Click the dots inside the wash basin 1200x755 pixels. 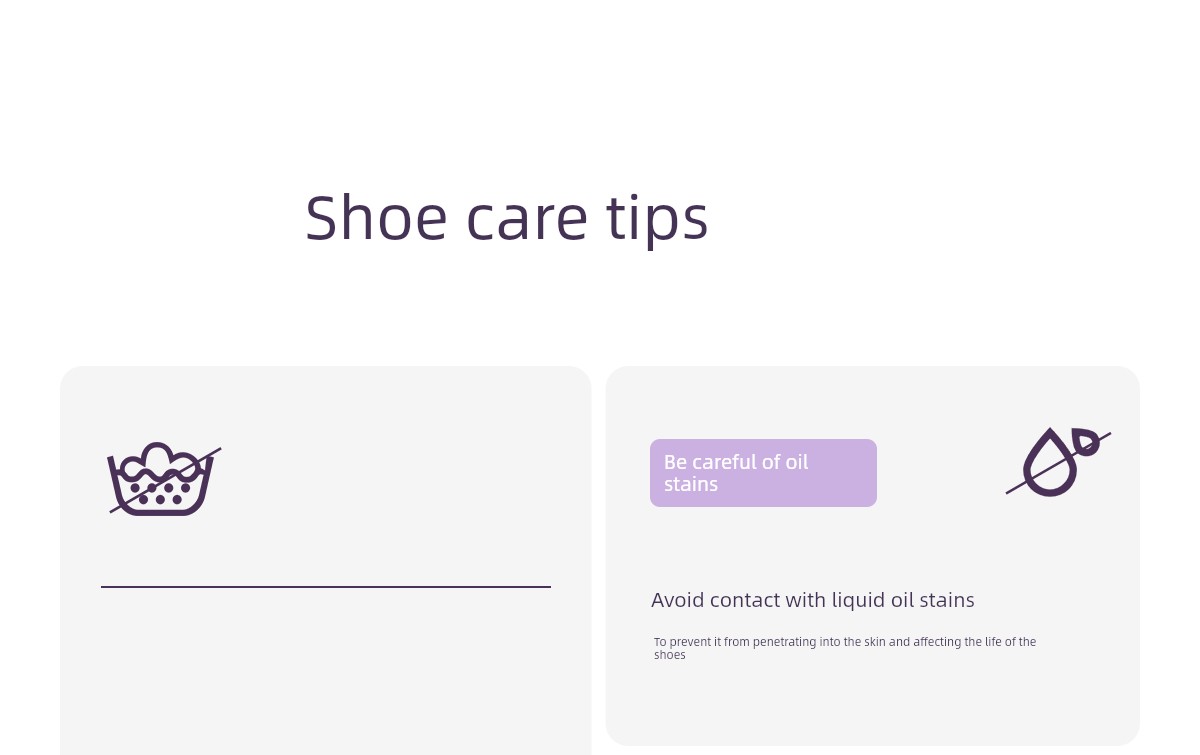[x=160, y=493]
